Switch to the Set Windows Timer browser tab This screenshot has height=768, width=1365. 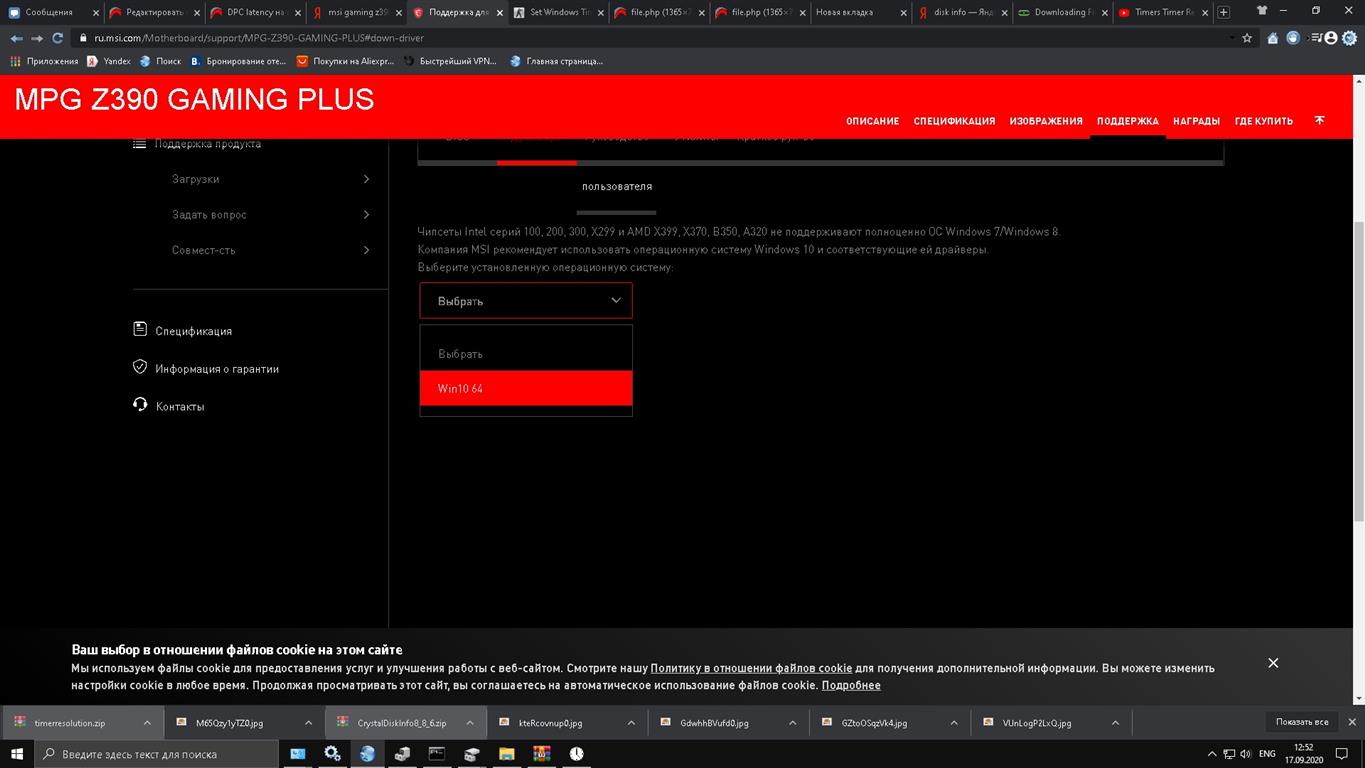pyautogui.click(x=558, y=12)
